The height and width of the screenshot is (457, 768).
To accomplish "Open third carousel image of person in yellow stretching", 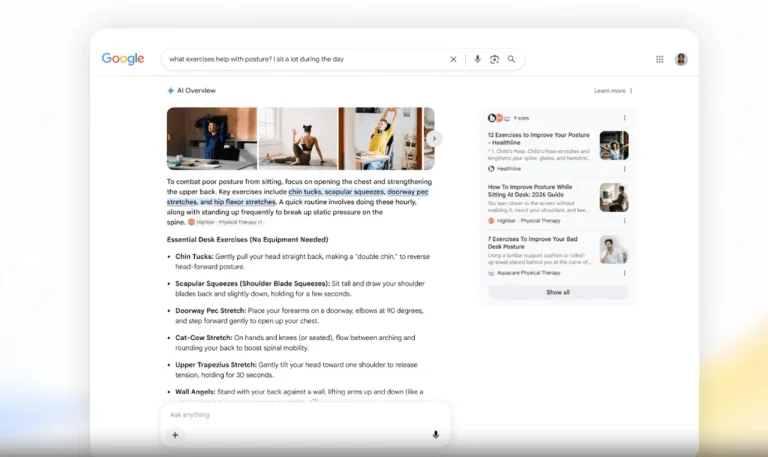I will pos(380,139).
